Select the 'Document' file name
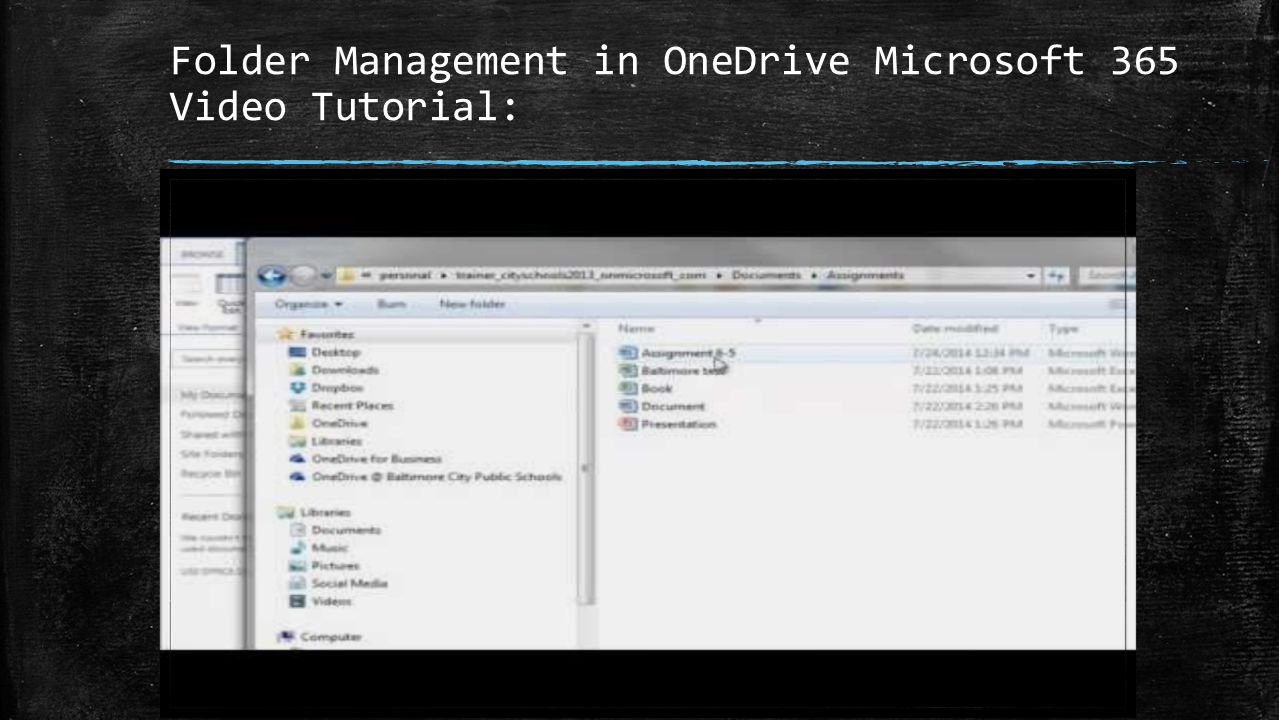1279x720 pixels. [673, 407]
